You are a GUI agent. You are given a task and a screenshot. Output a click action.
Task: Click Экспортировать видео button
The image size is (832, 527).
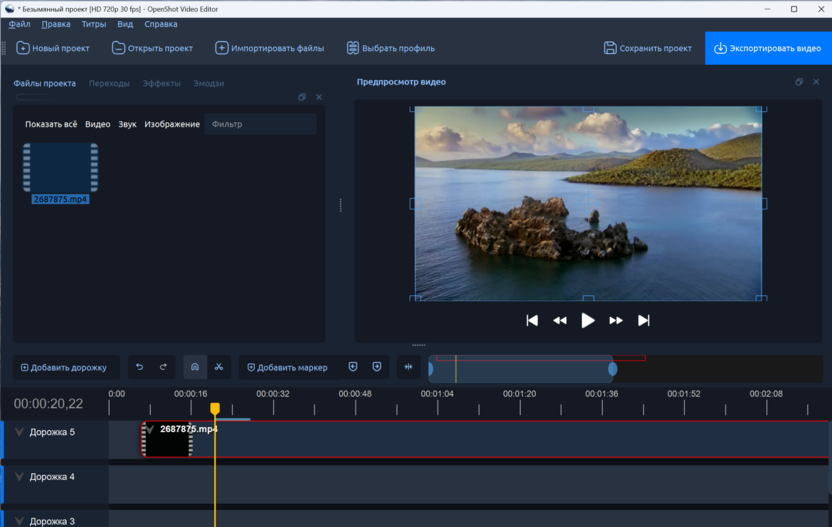(x=767, y=48)
